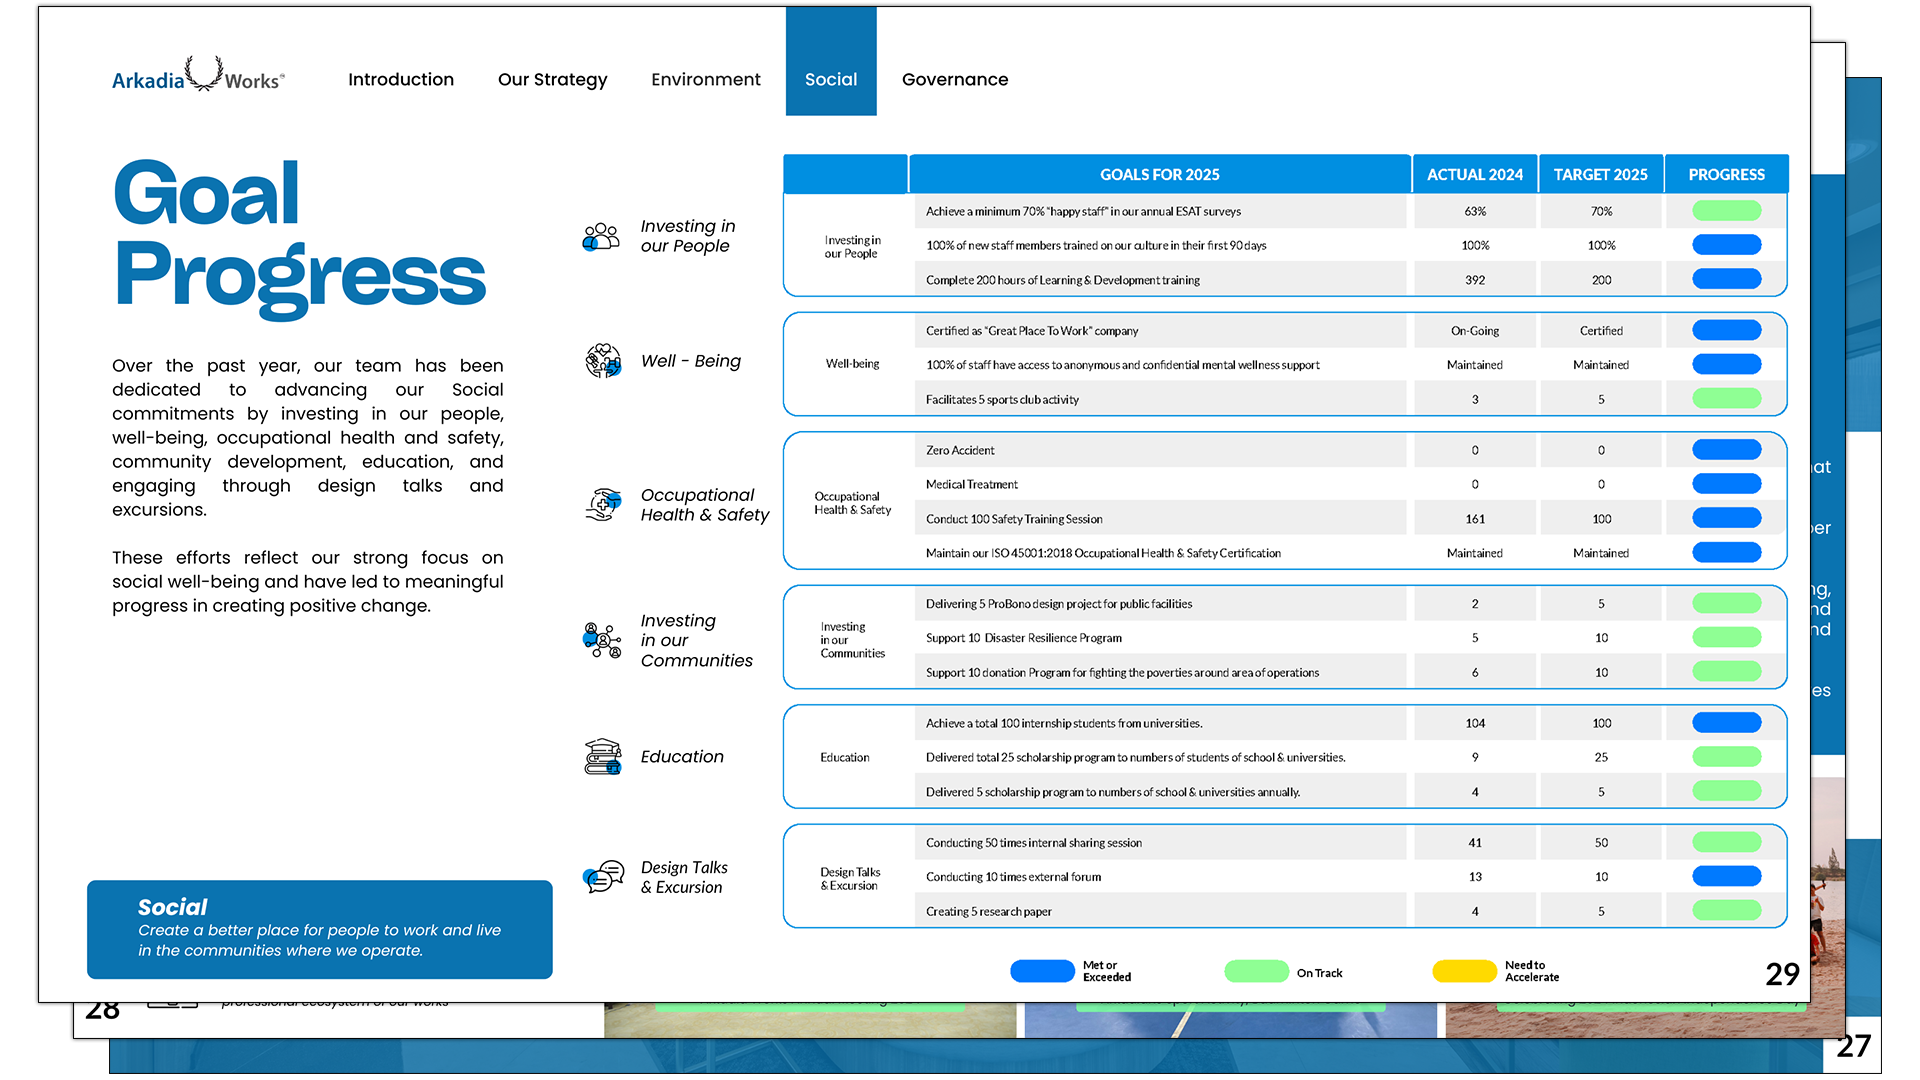
Task: Select the Well-Being heart icon
Action: [602, 361]
